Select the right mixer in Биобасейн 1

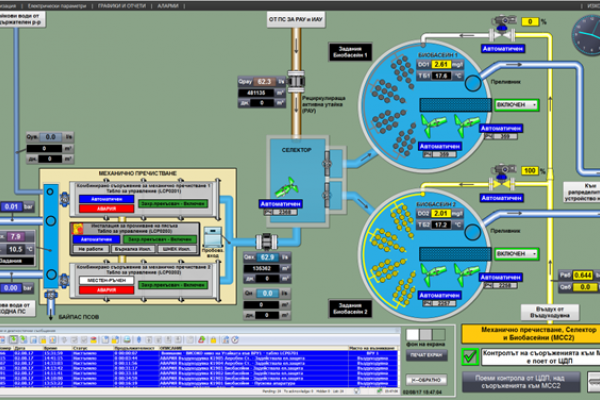click(466, 125)
